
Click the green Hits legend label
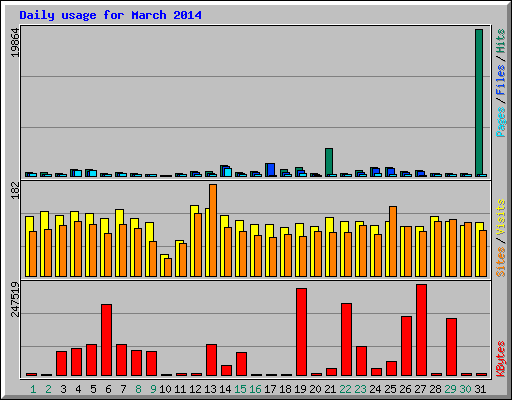coord(501,41)
